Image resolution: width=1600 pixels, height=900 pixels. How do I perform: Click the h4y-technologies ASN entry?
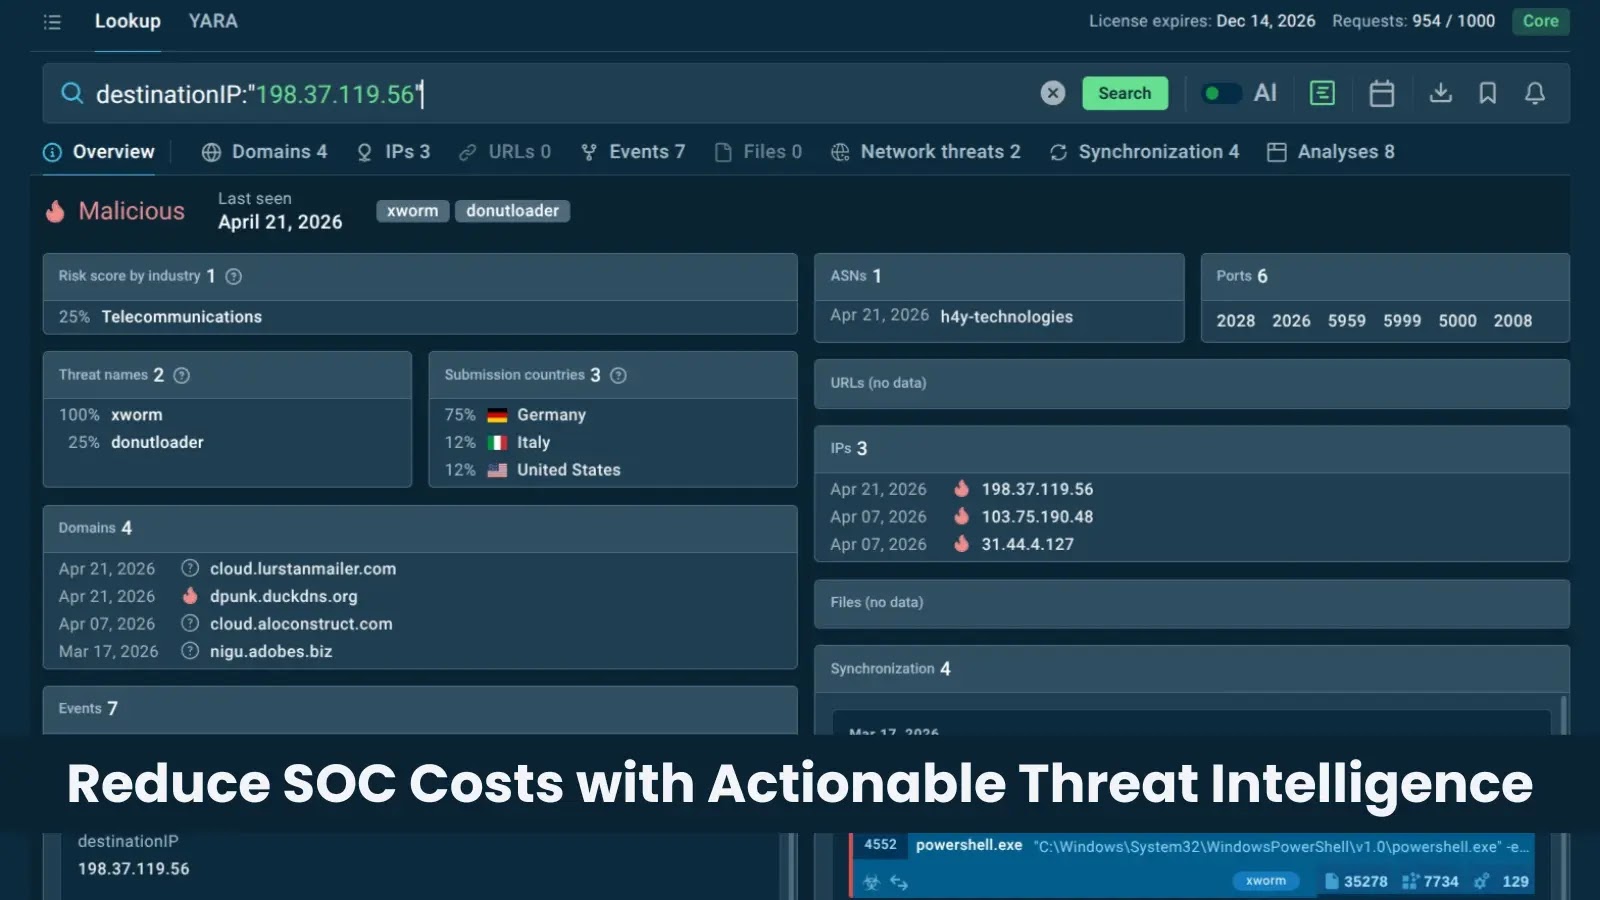1006,317
